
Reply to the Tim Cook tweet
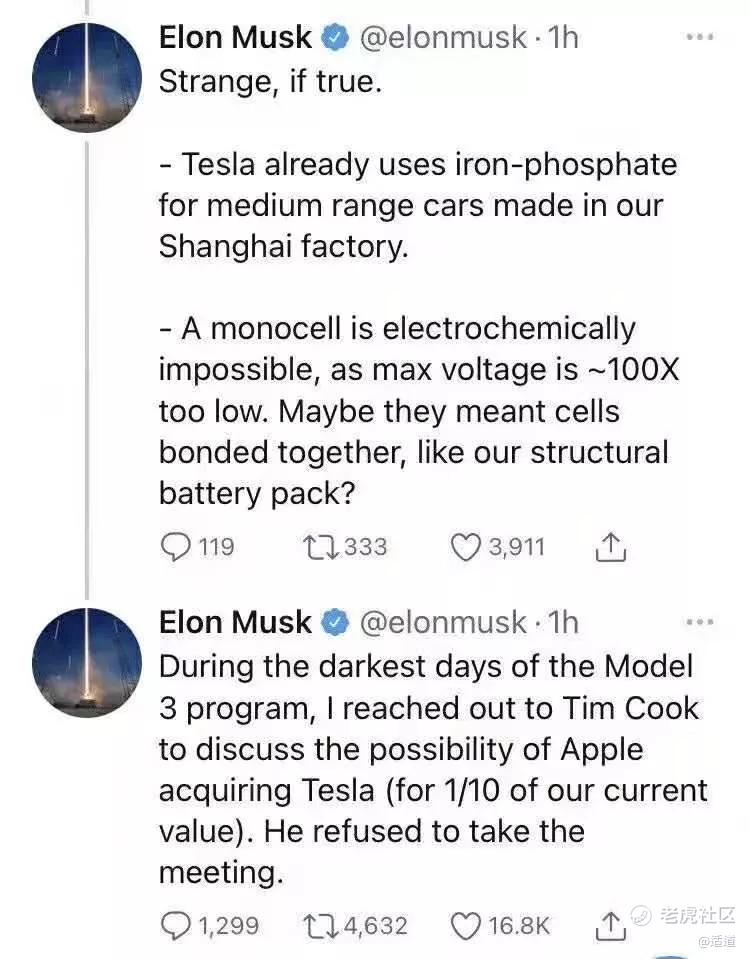[x=176, y=926]
